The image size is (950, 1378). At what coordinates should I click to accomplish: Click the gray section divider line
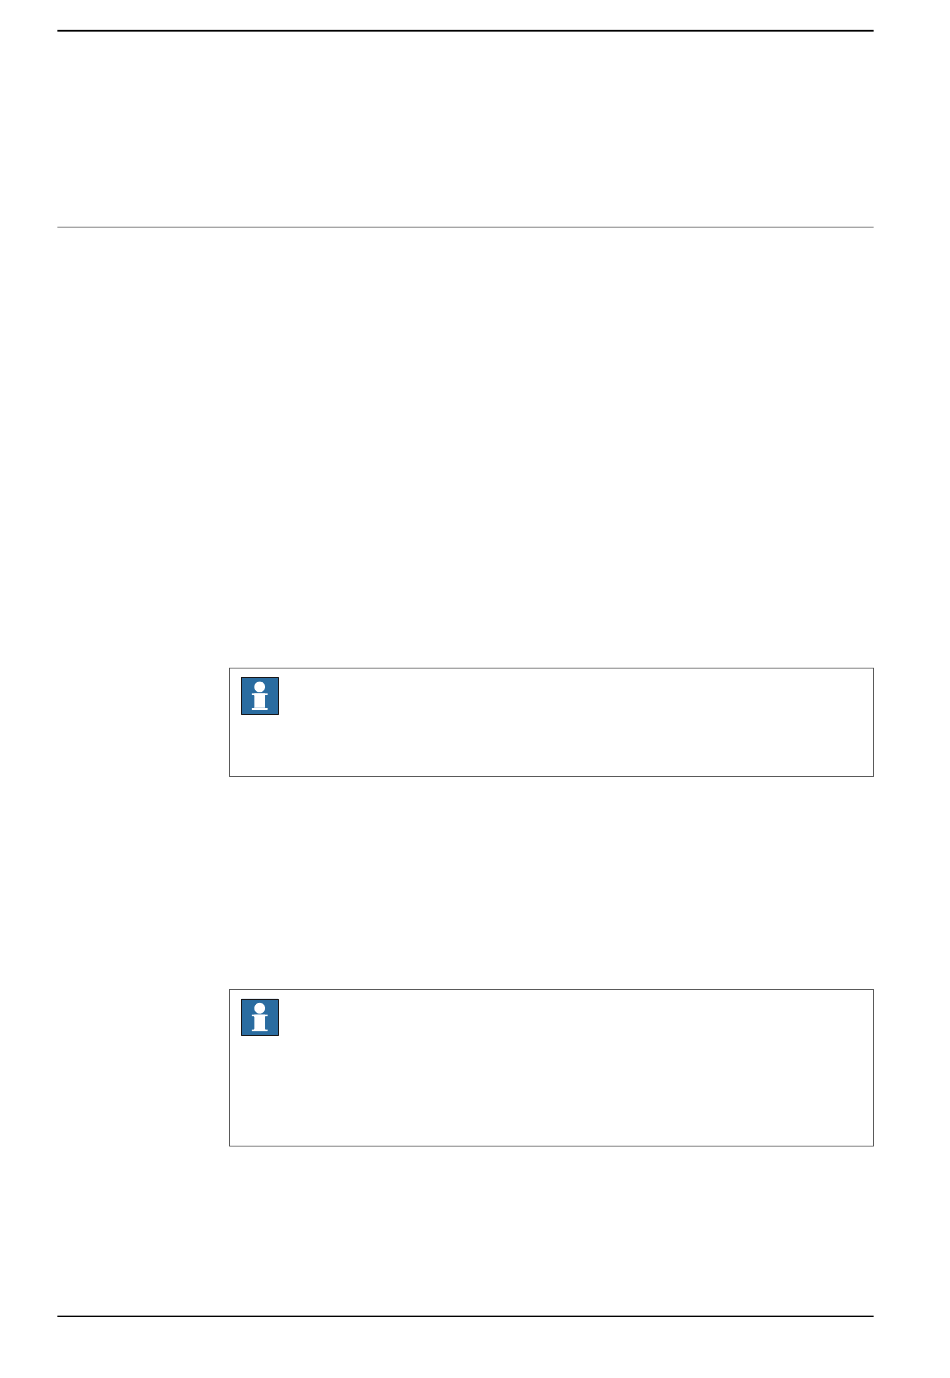click(x=465, y=227)
